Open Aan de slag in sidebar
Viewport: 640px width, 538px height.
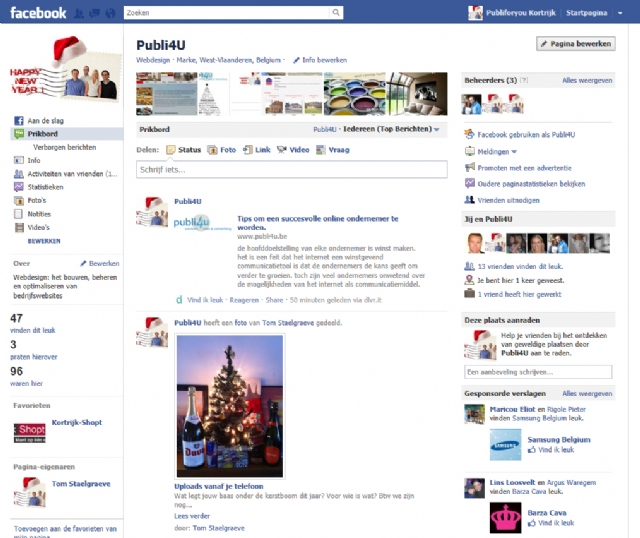point(45,120)
